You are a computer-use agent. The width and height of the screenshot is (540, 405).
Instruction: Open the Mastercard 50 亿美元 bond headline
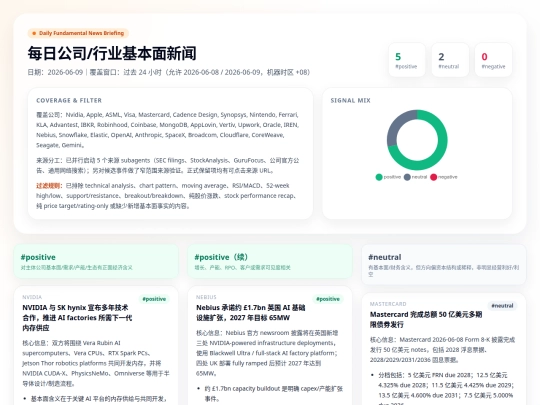426,320
